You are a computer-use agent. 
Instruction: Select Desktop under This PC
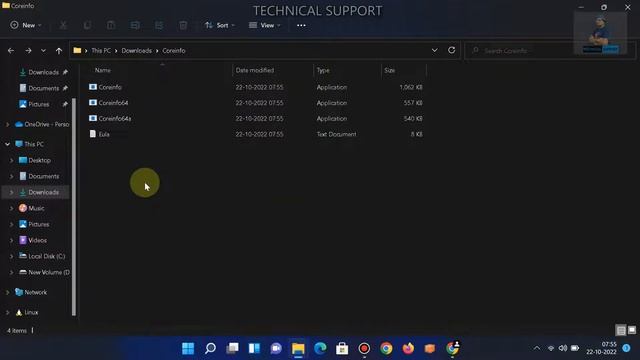[39, 160]
